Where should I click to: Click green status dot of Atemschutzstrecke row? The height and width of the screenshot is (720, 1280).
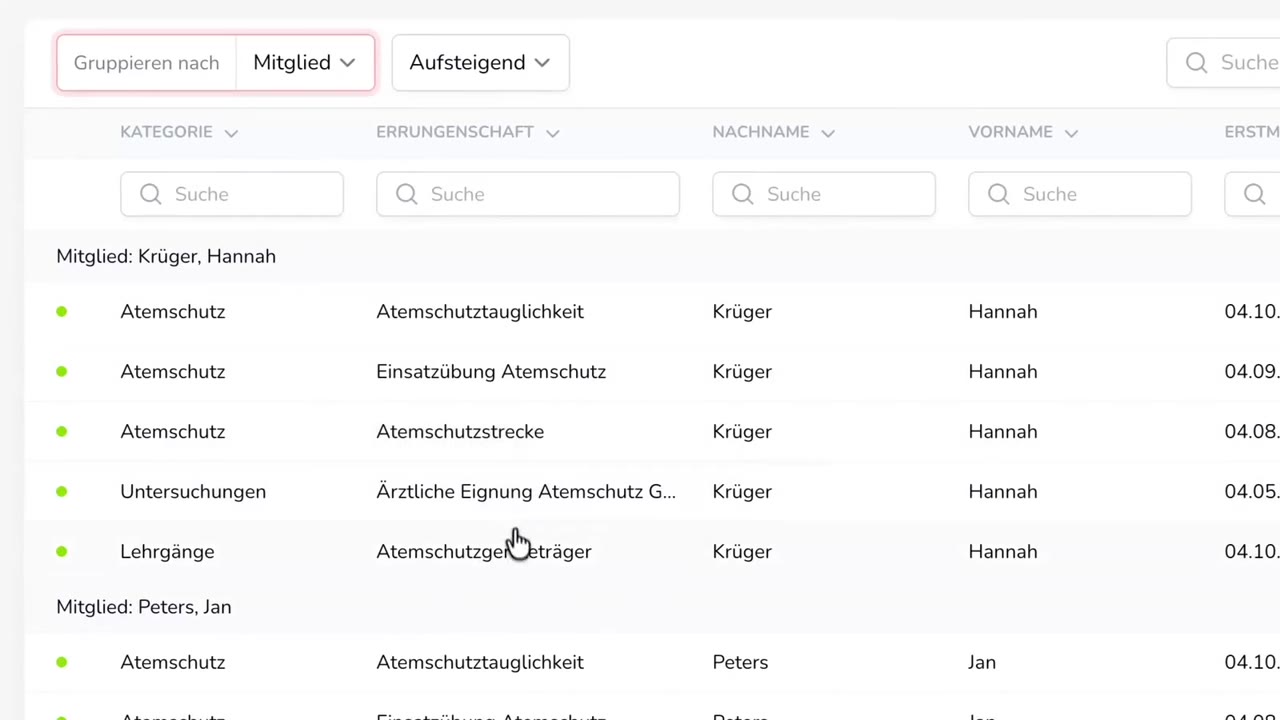[62, 432]
